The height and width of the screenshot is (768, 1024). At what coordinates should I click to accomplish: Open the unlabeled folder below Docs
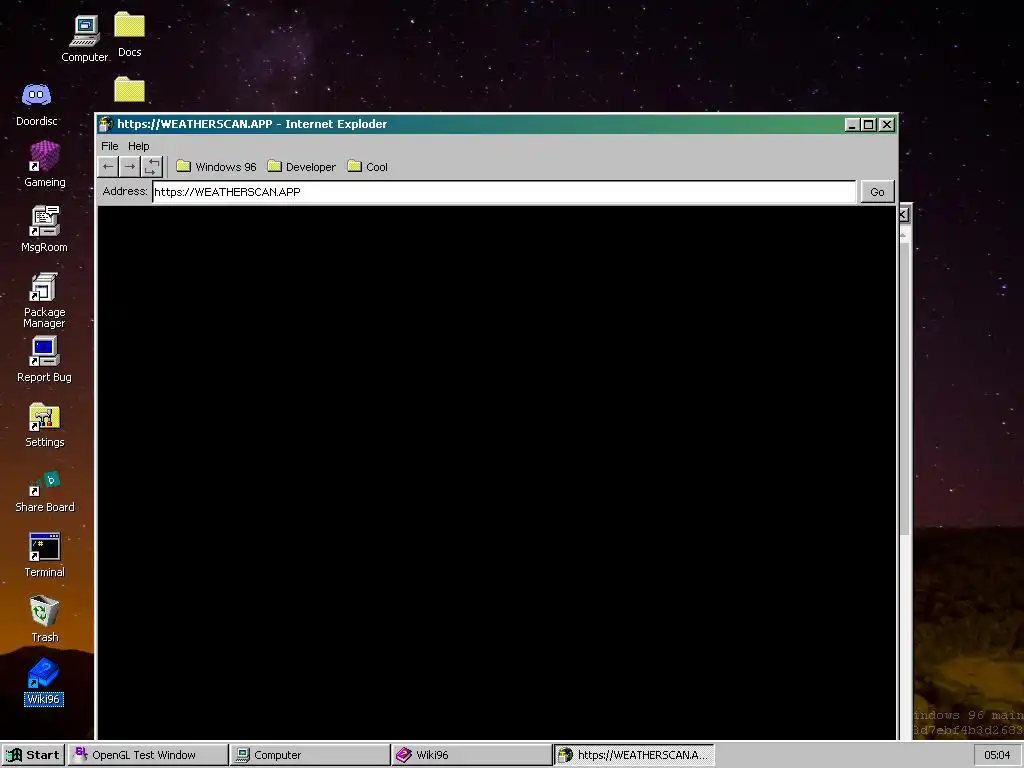[129, 89]
